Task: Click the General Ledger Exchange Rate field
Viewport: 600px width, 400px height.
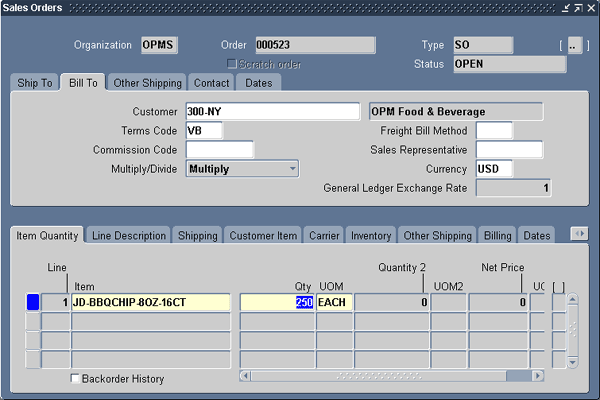Action: [513, 188]
